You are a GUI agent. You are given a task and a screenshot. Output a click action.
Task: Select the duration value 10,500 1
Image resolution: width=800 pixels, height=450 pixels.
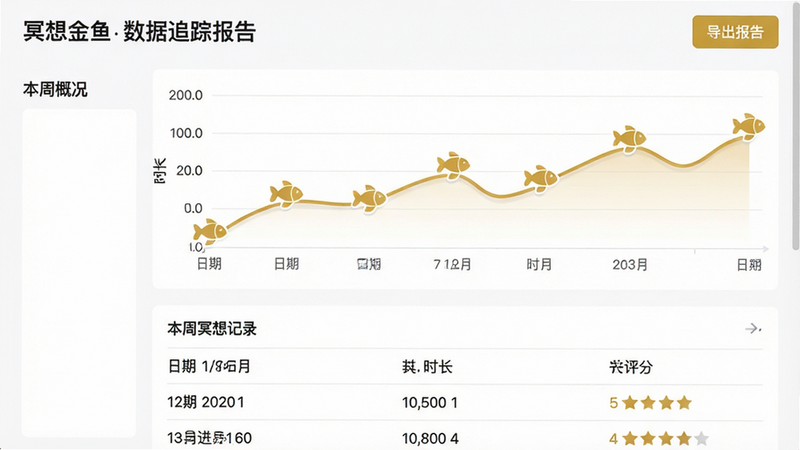(x=430, y=403)
